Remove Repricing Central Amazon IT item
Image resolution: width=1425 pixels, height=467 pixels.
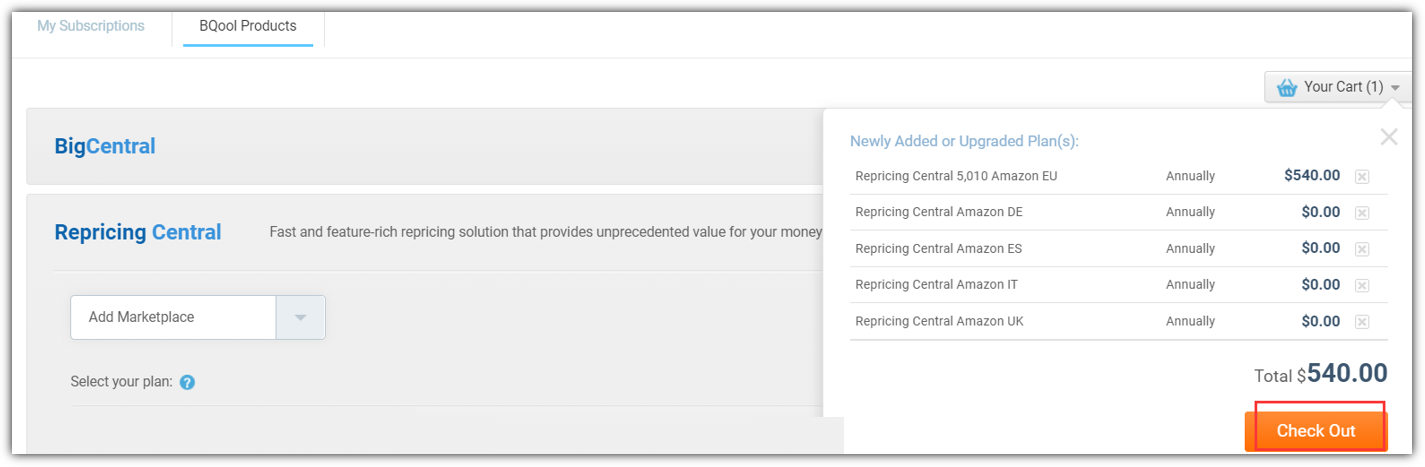tap(1362, 286)
